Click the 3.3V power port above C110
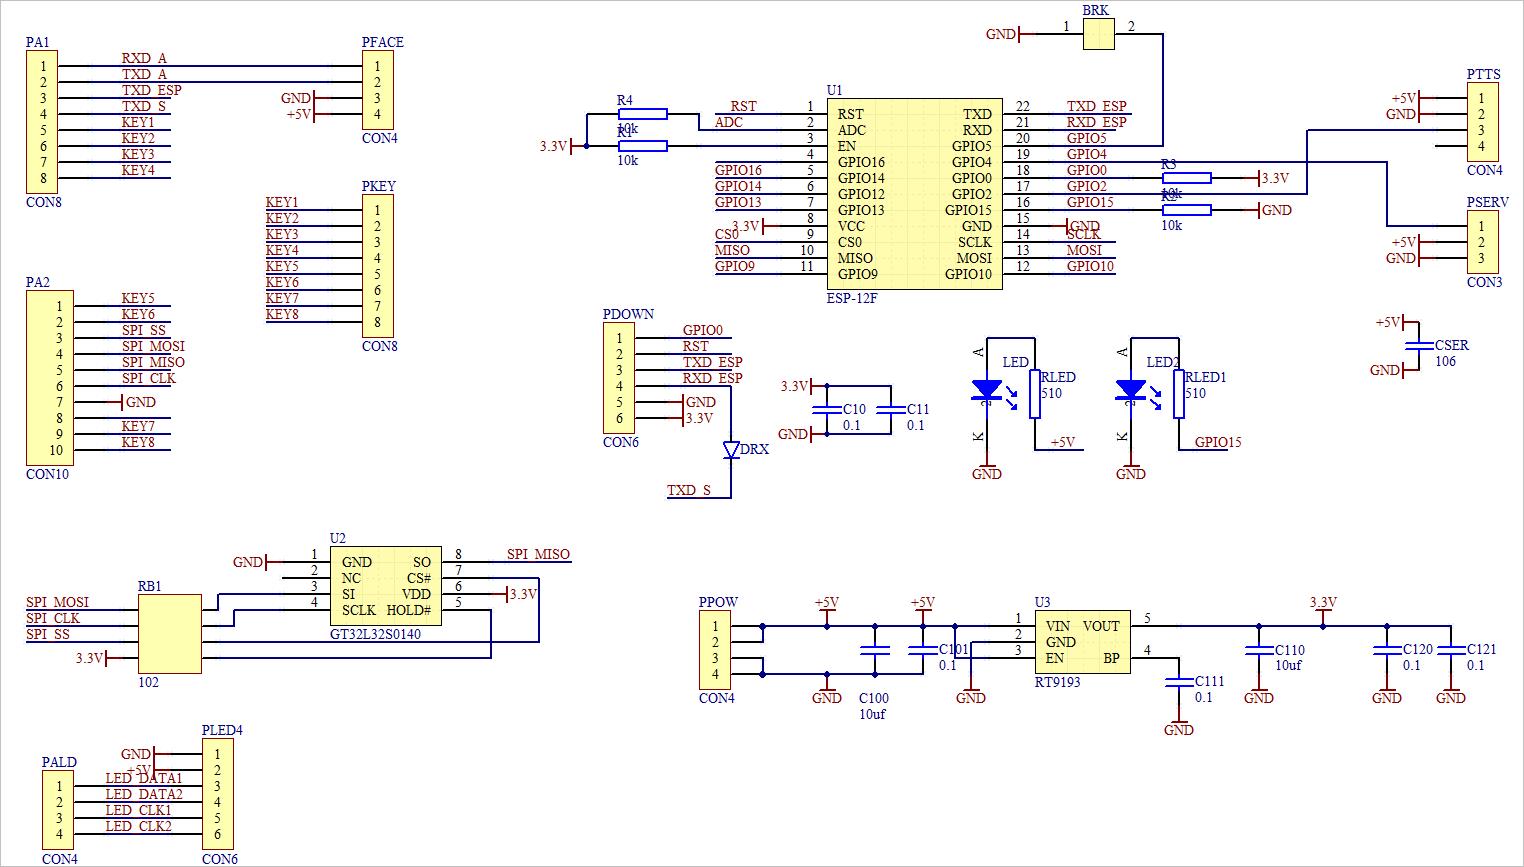This screenshot has width=1524, height=867. click(x=1322, y=608)
